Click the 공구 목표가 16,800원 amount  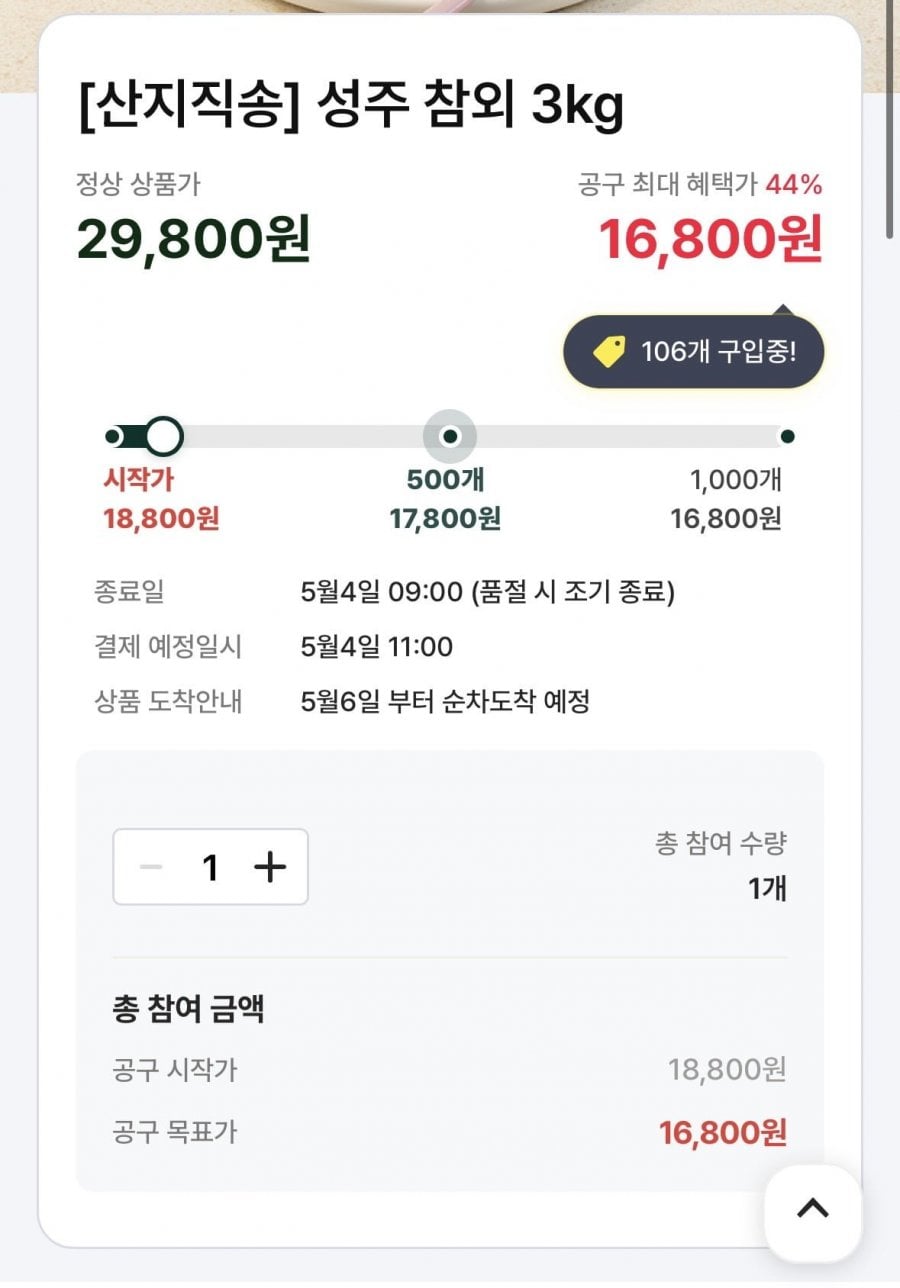click(722, 1133)
